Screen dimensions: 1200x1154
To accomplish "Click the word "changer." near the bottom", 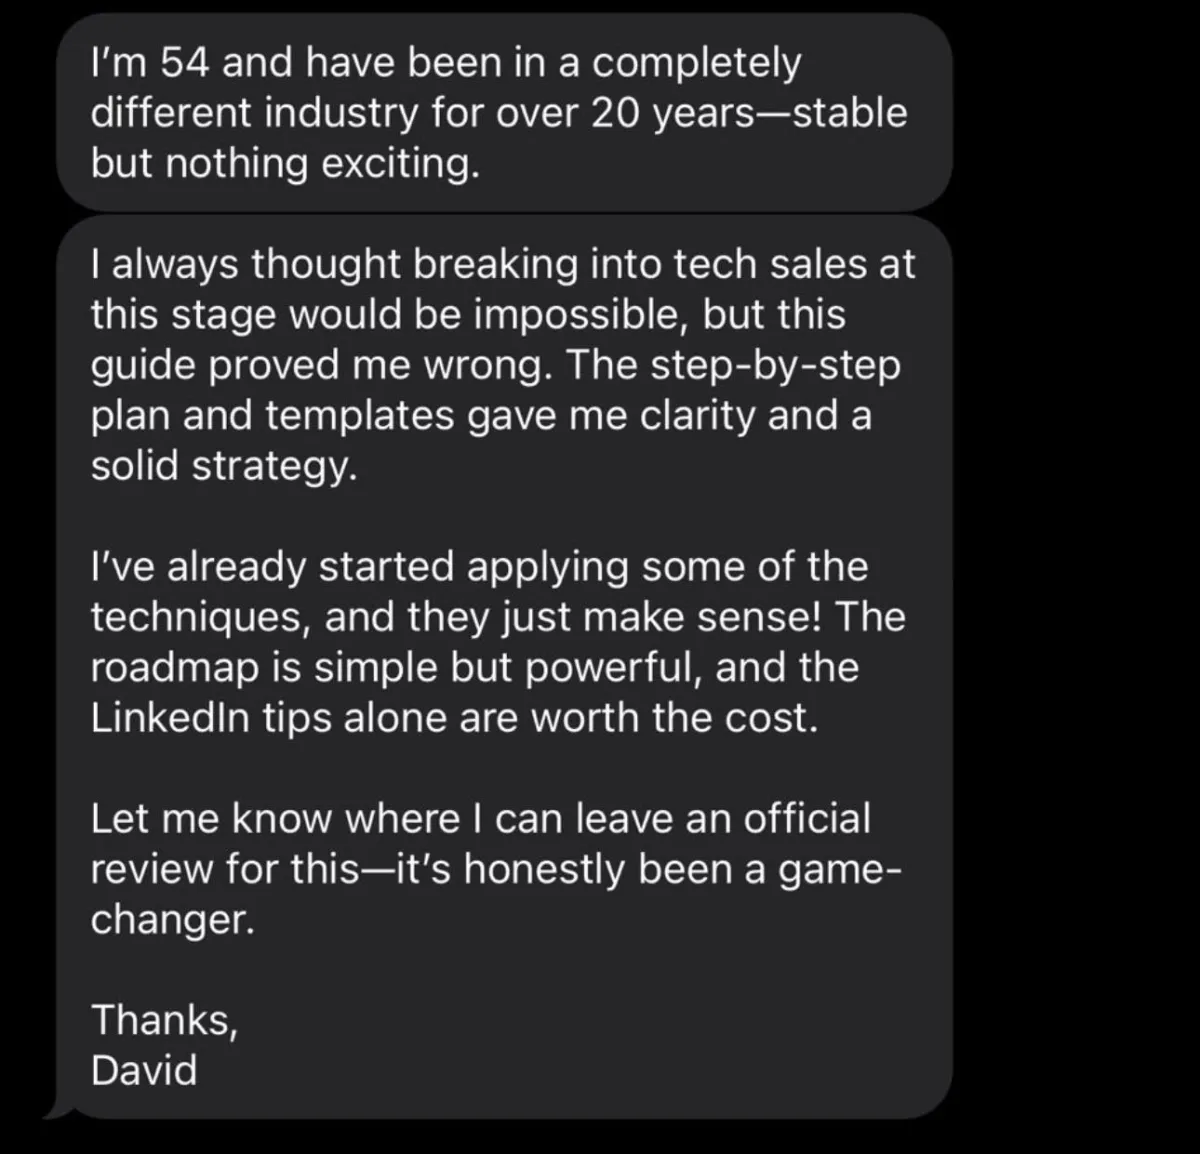I will (173, 920).
